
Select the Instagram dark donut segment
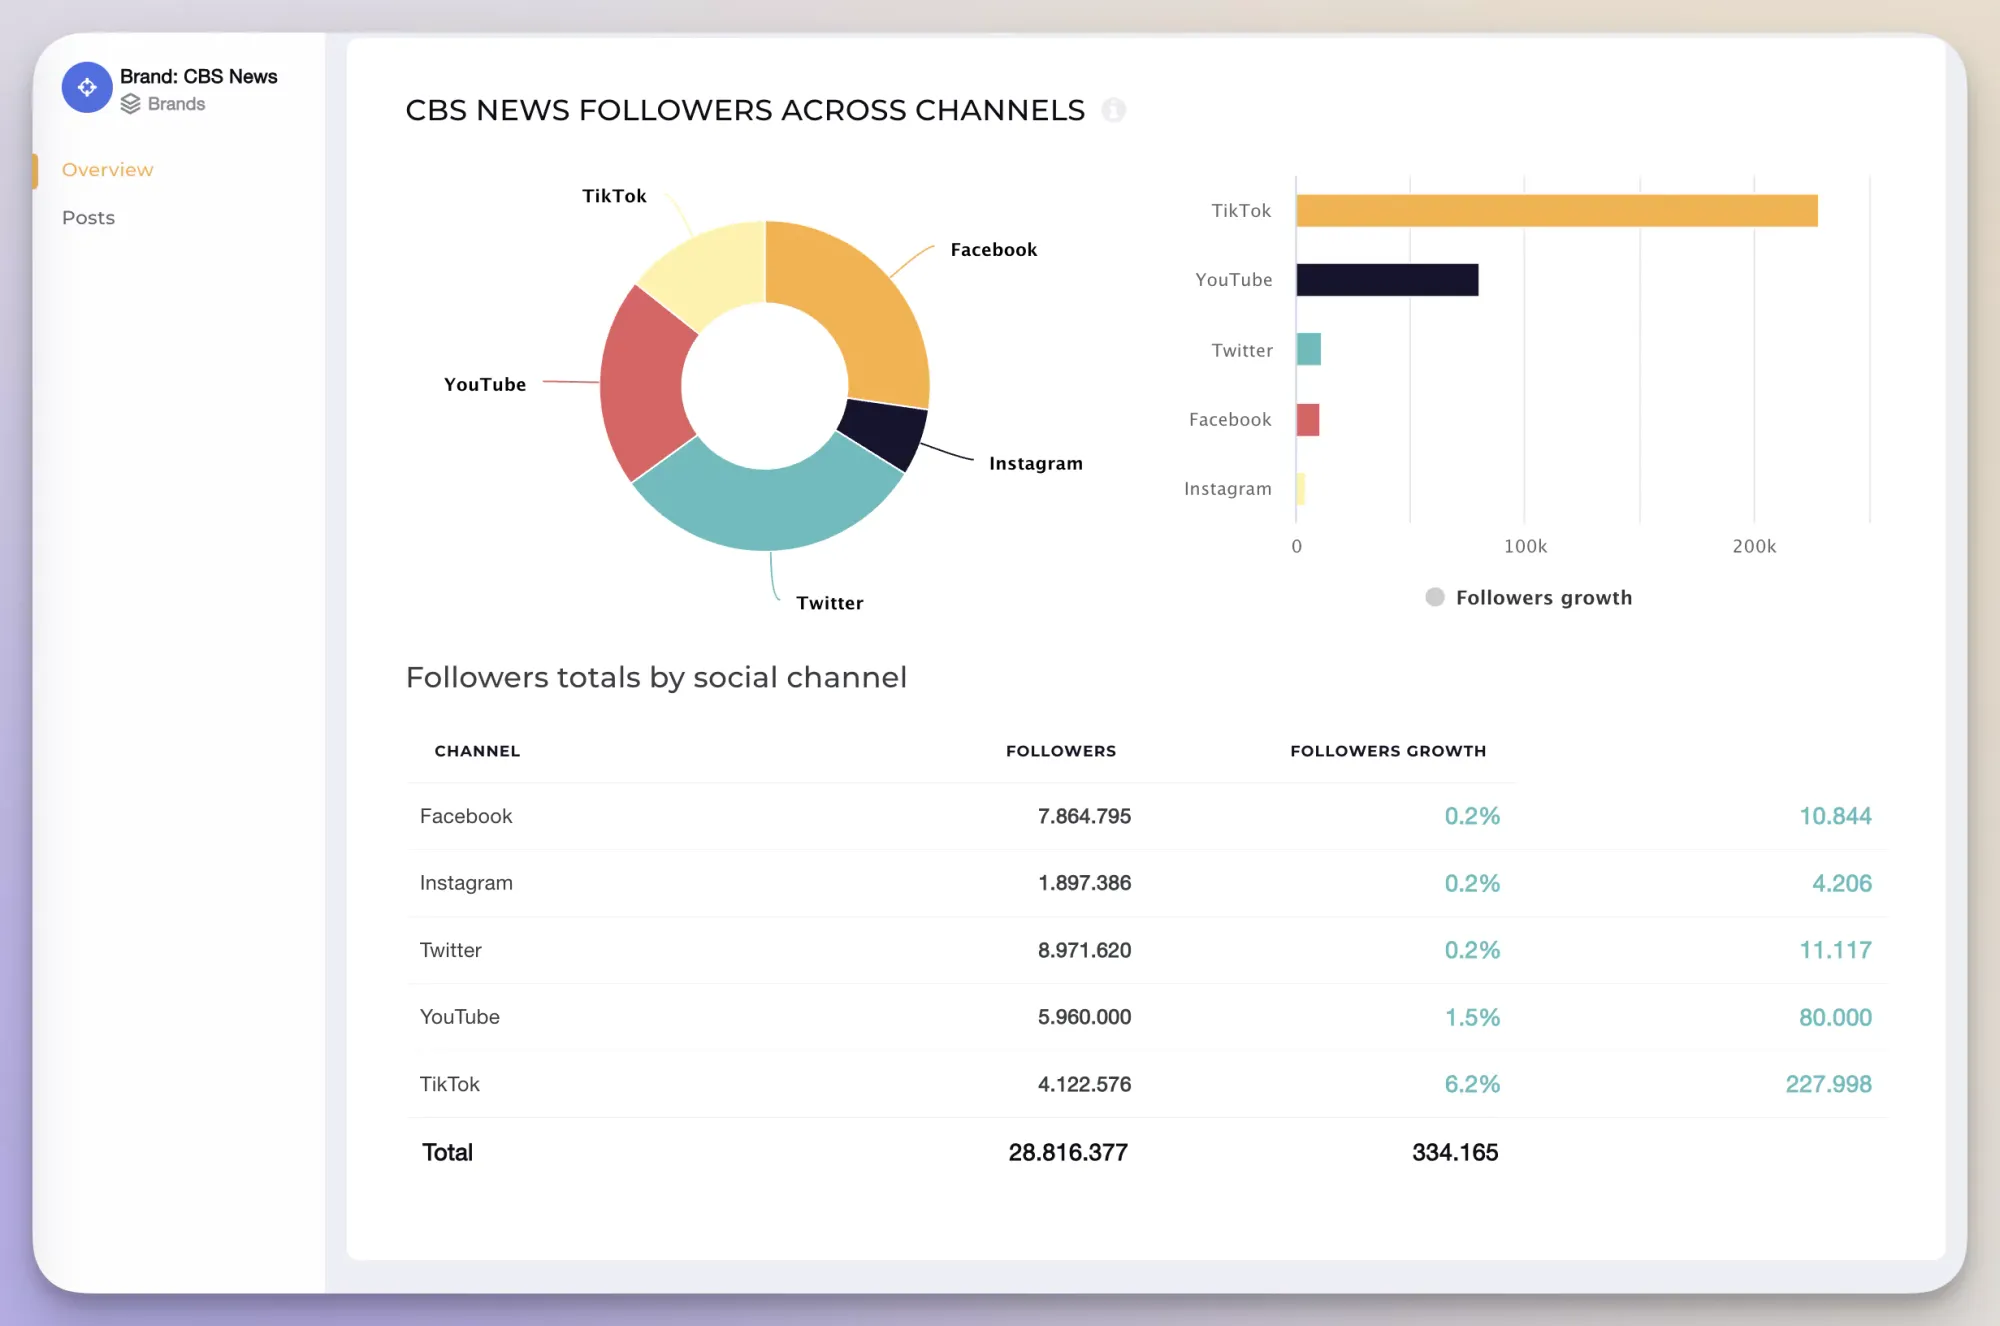click(x=885, y=432)
